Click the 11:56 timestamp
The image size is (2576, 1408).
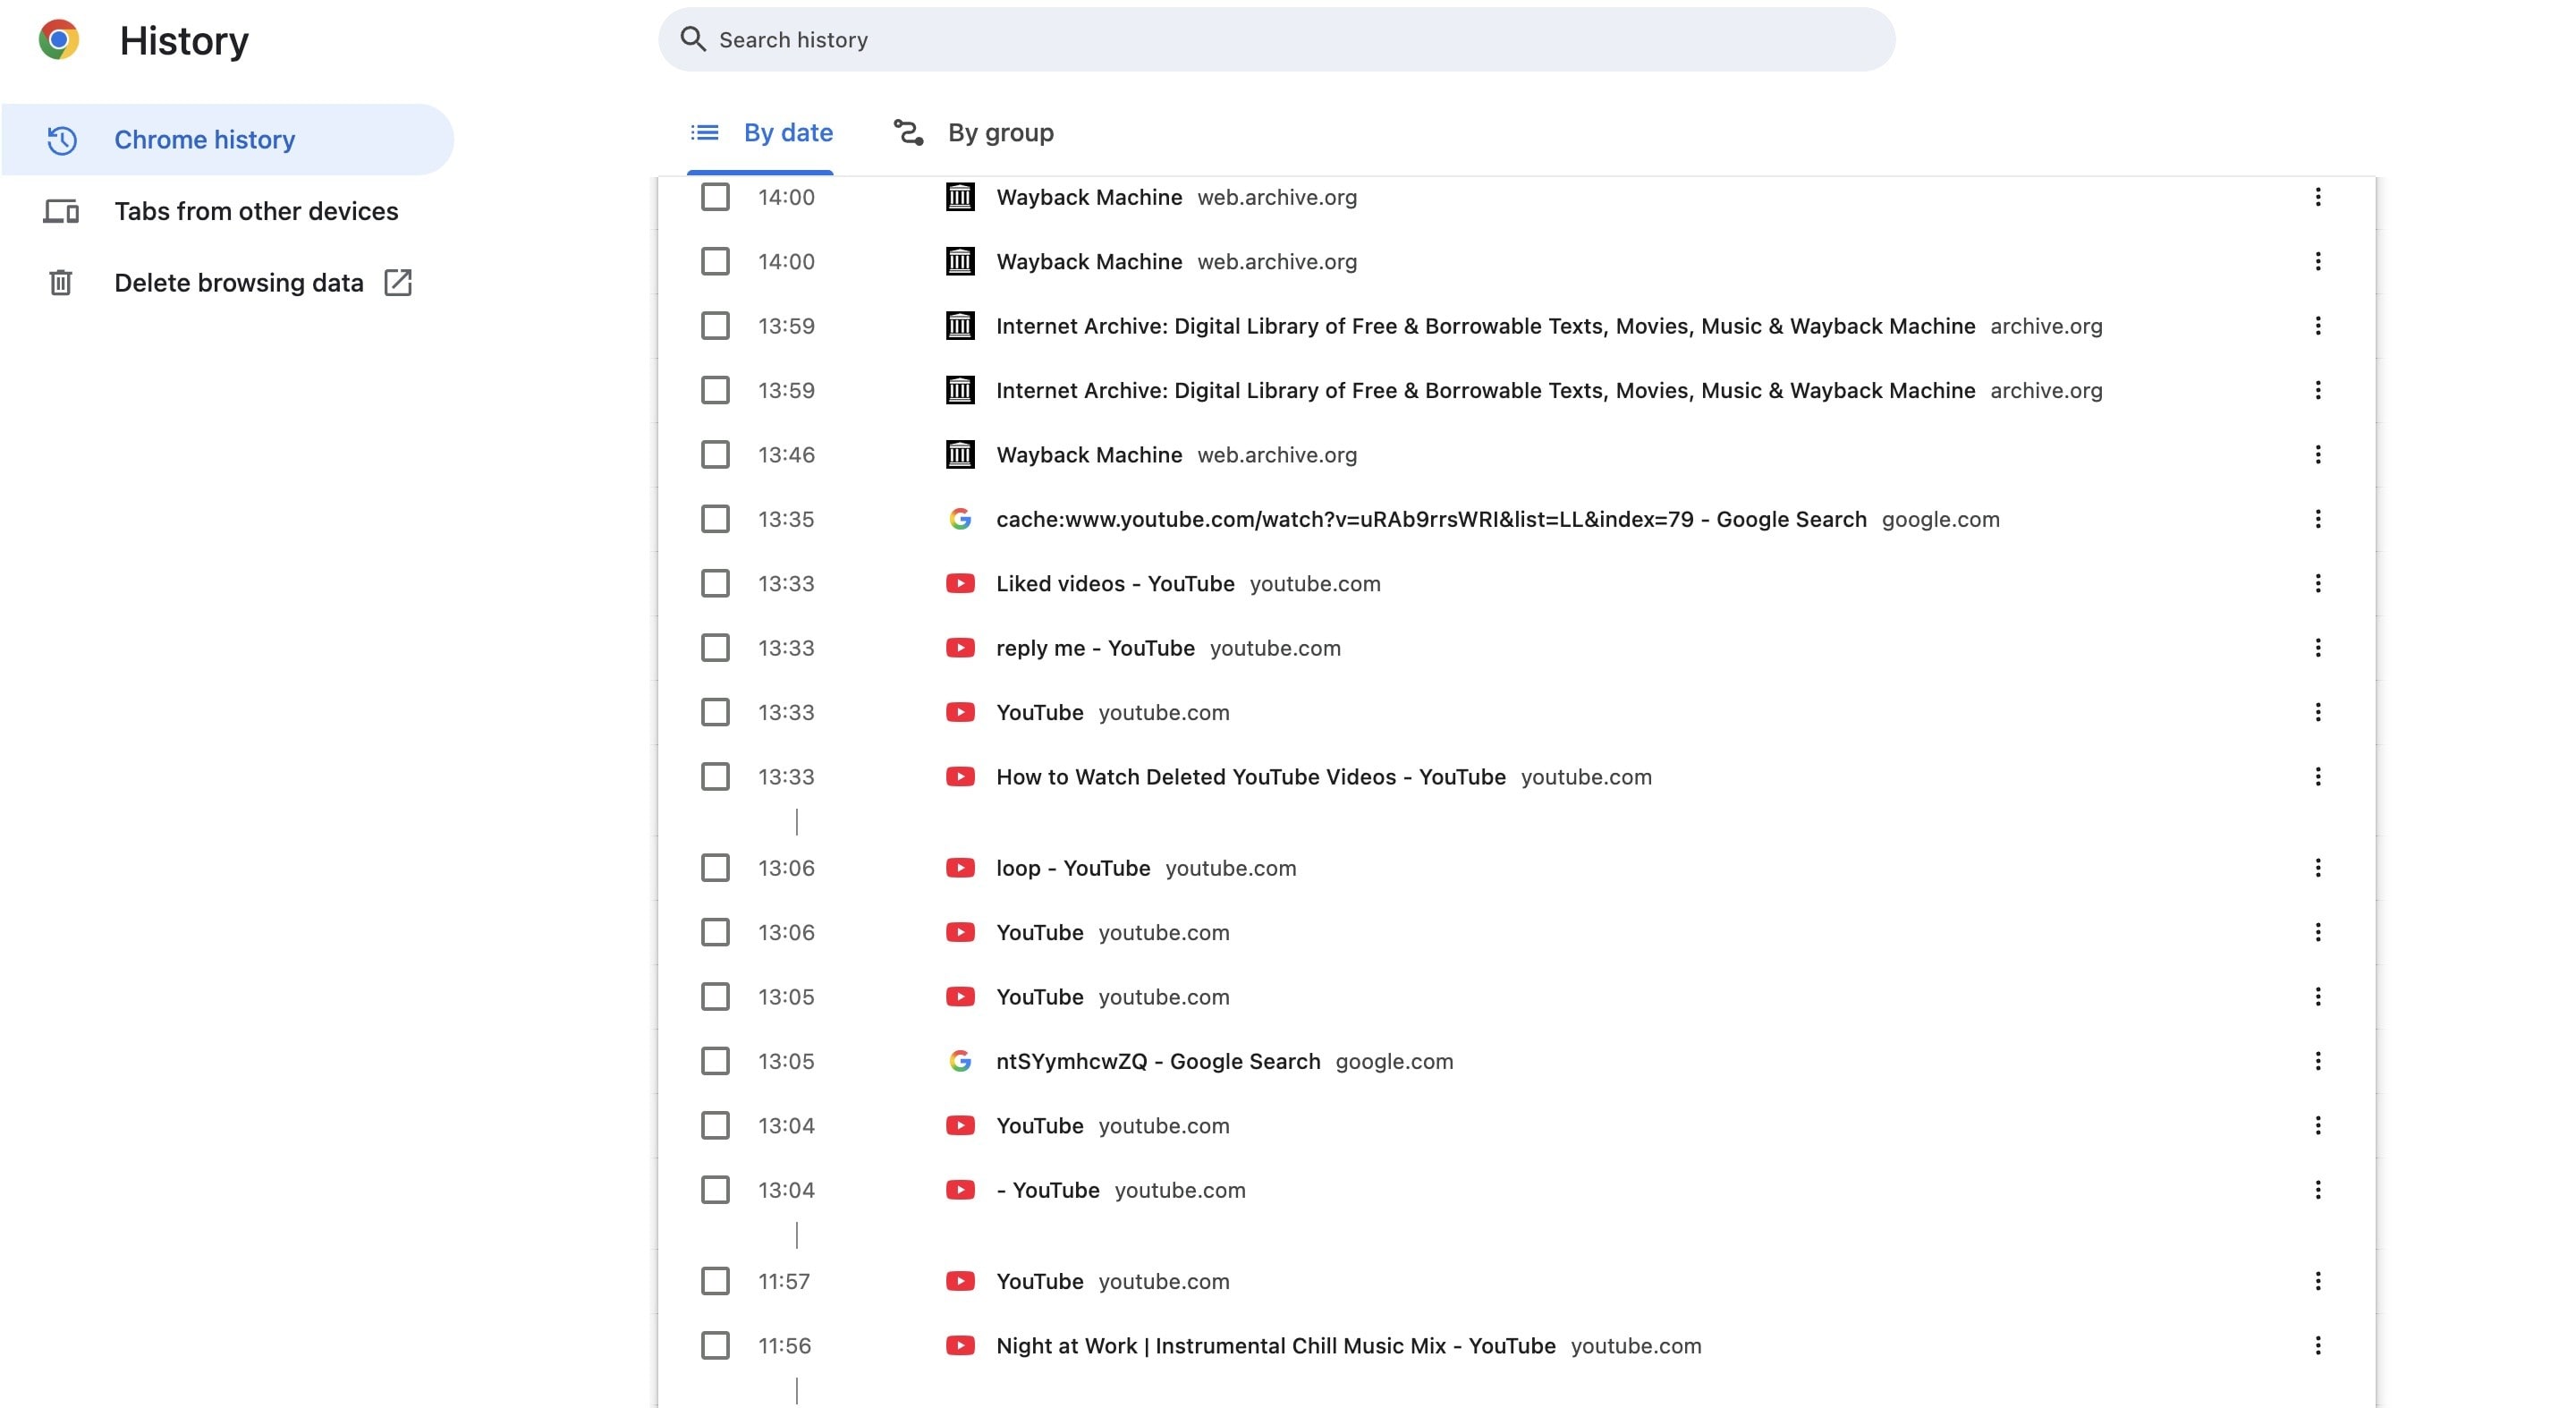[784, 1346]
